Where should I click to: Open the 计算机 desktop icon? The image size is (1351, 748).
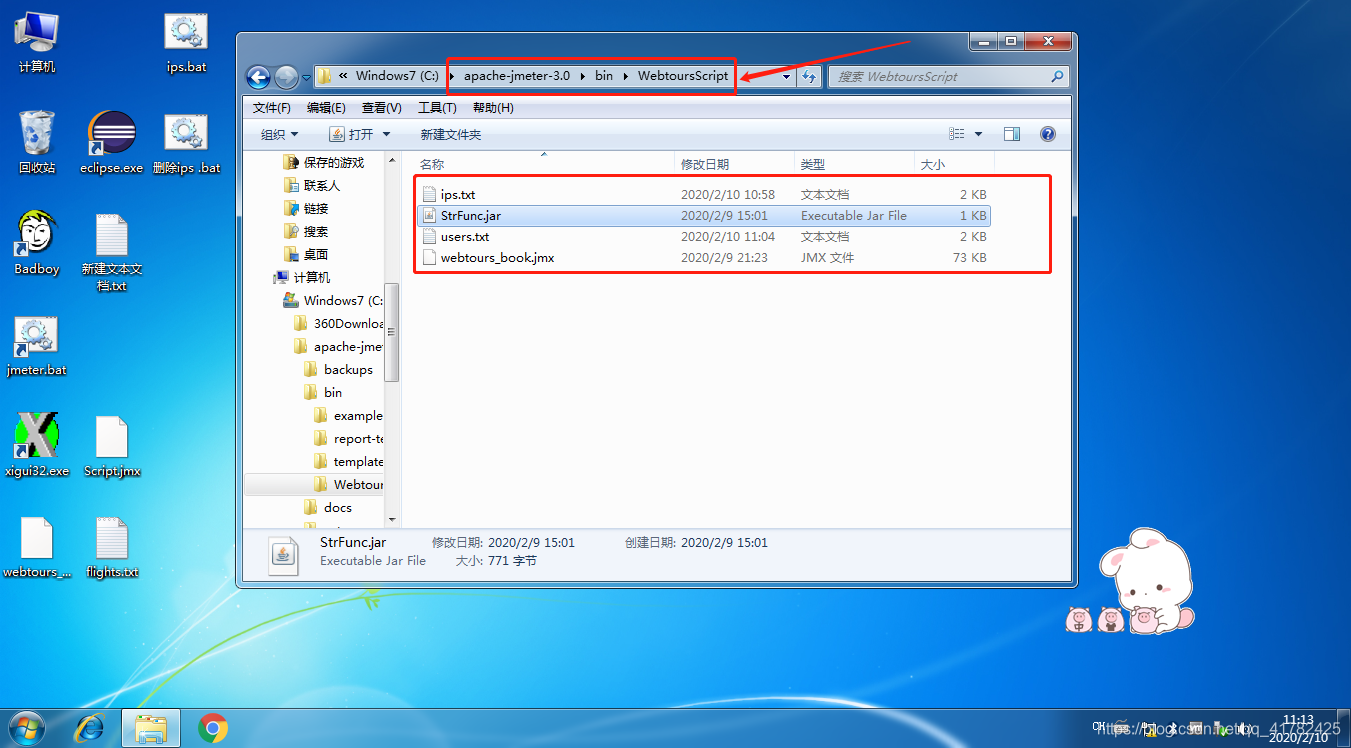[x=36, y=41]
